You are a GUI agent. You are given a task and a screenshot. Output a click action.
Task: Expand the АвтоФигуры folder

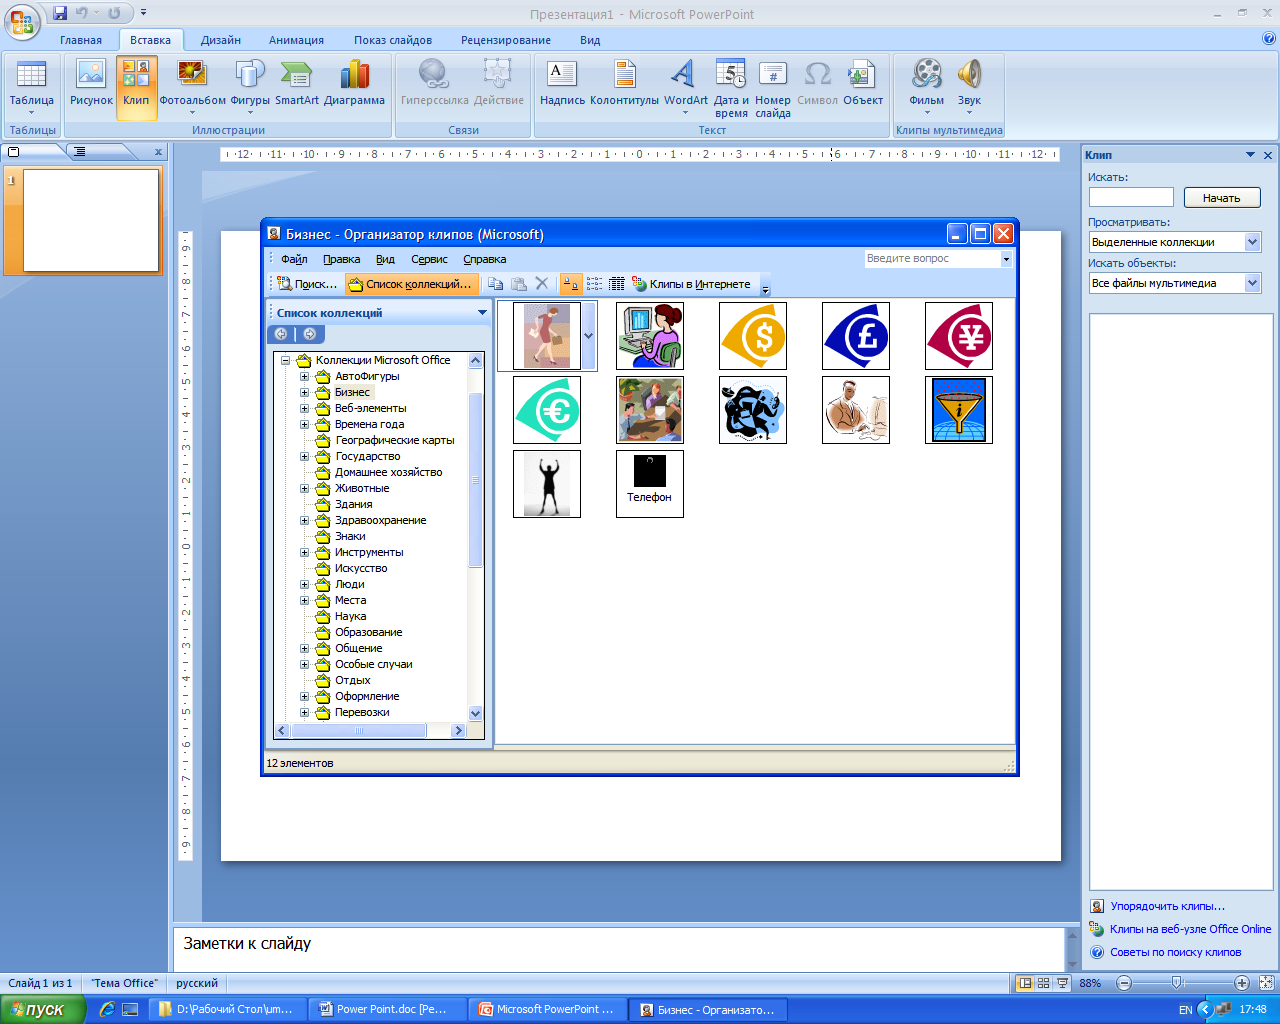[305, 376]
